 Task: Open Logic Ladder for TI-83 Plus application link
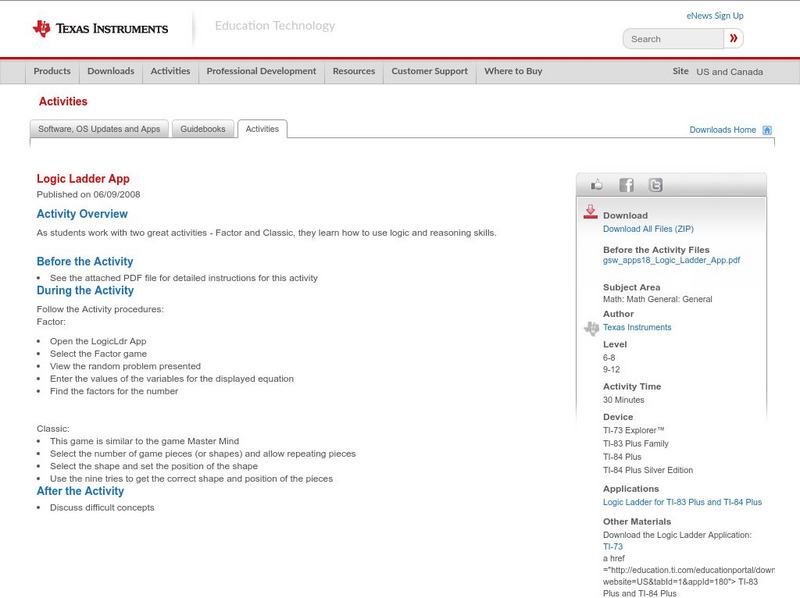pyautogui.click(x=682, y=502)
